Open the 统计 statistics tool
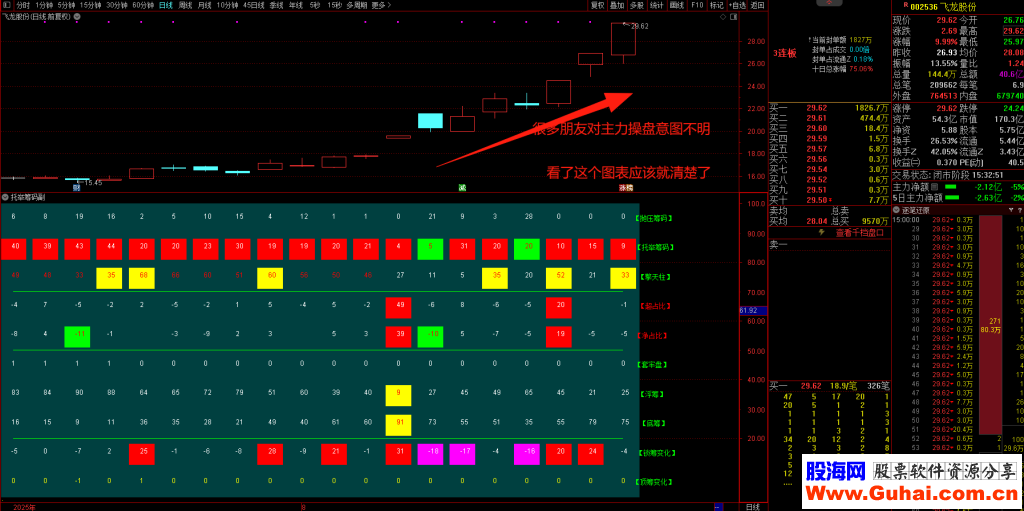Screen dimensions: 1024x511 656,5
